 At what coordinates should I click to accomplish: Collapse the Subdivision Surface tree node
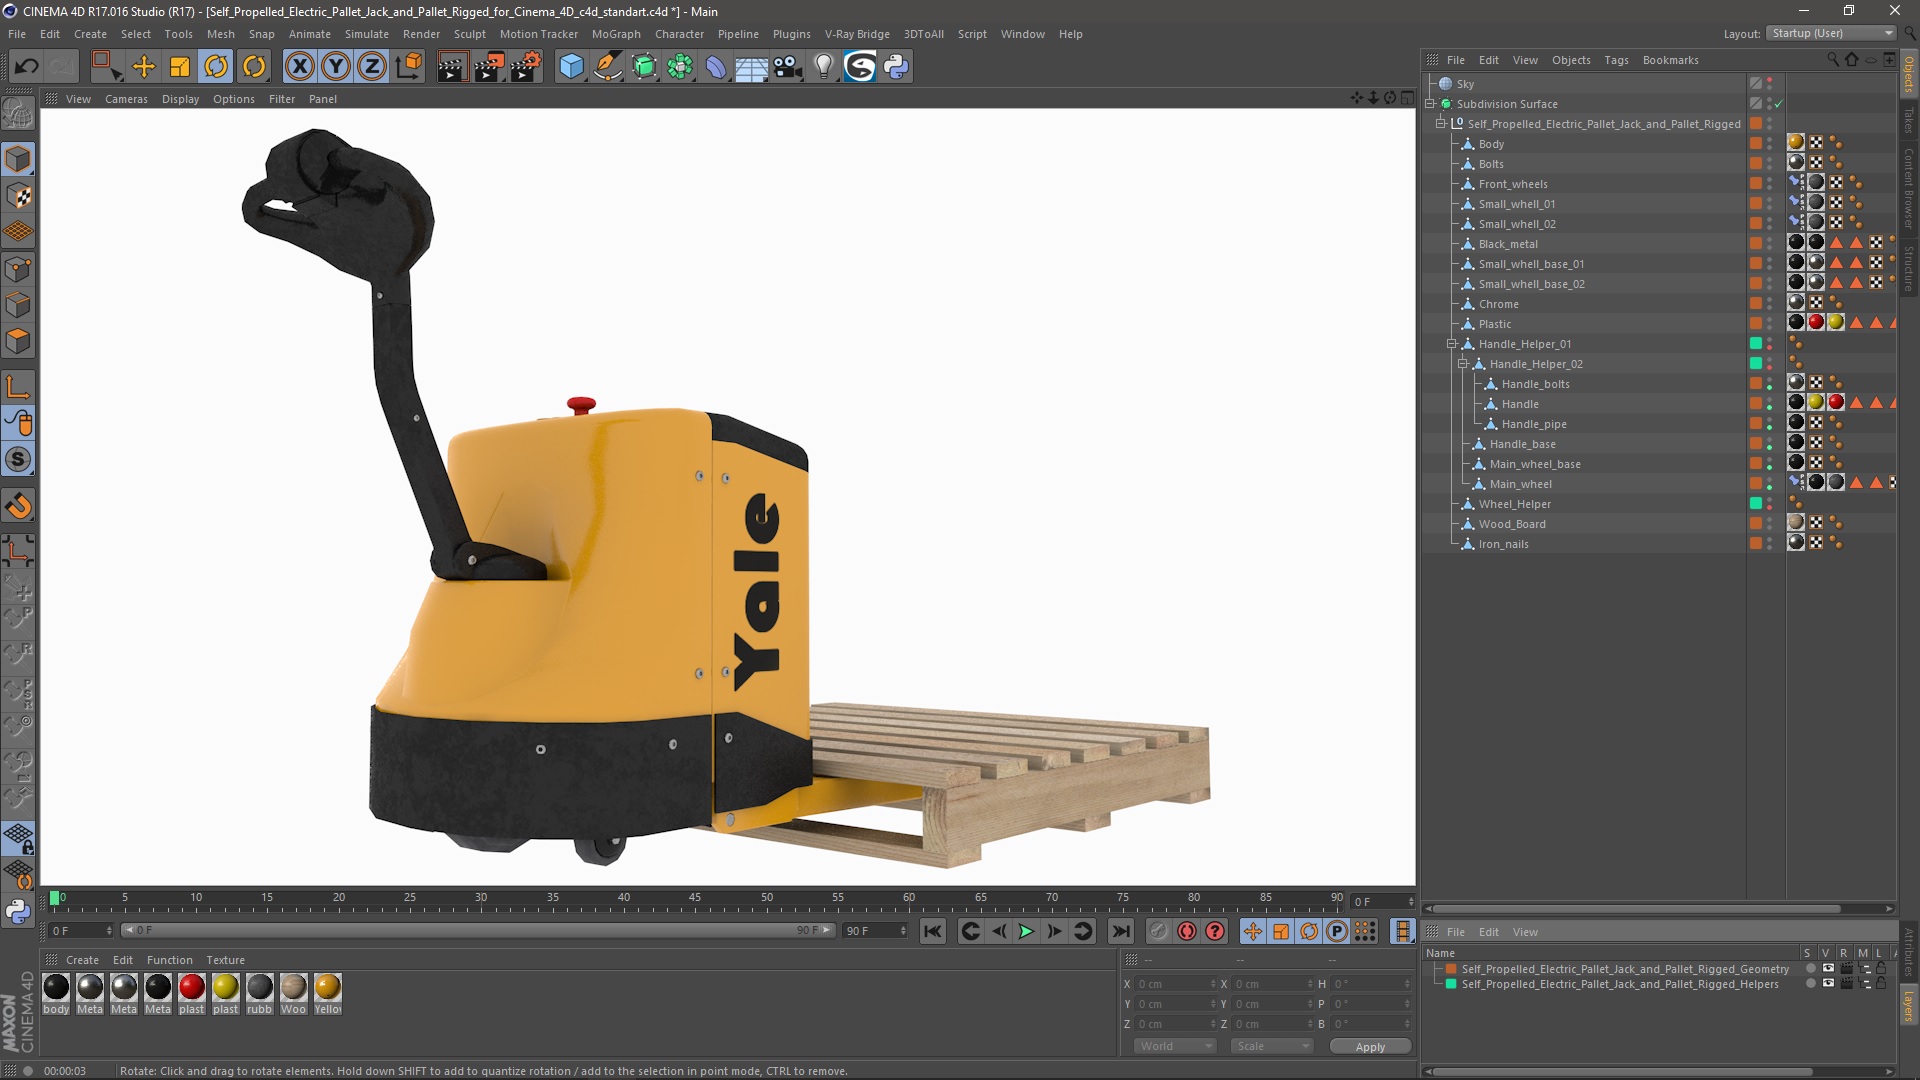coord(1430,104)
